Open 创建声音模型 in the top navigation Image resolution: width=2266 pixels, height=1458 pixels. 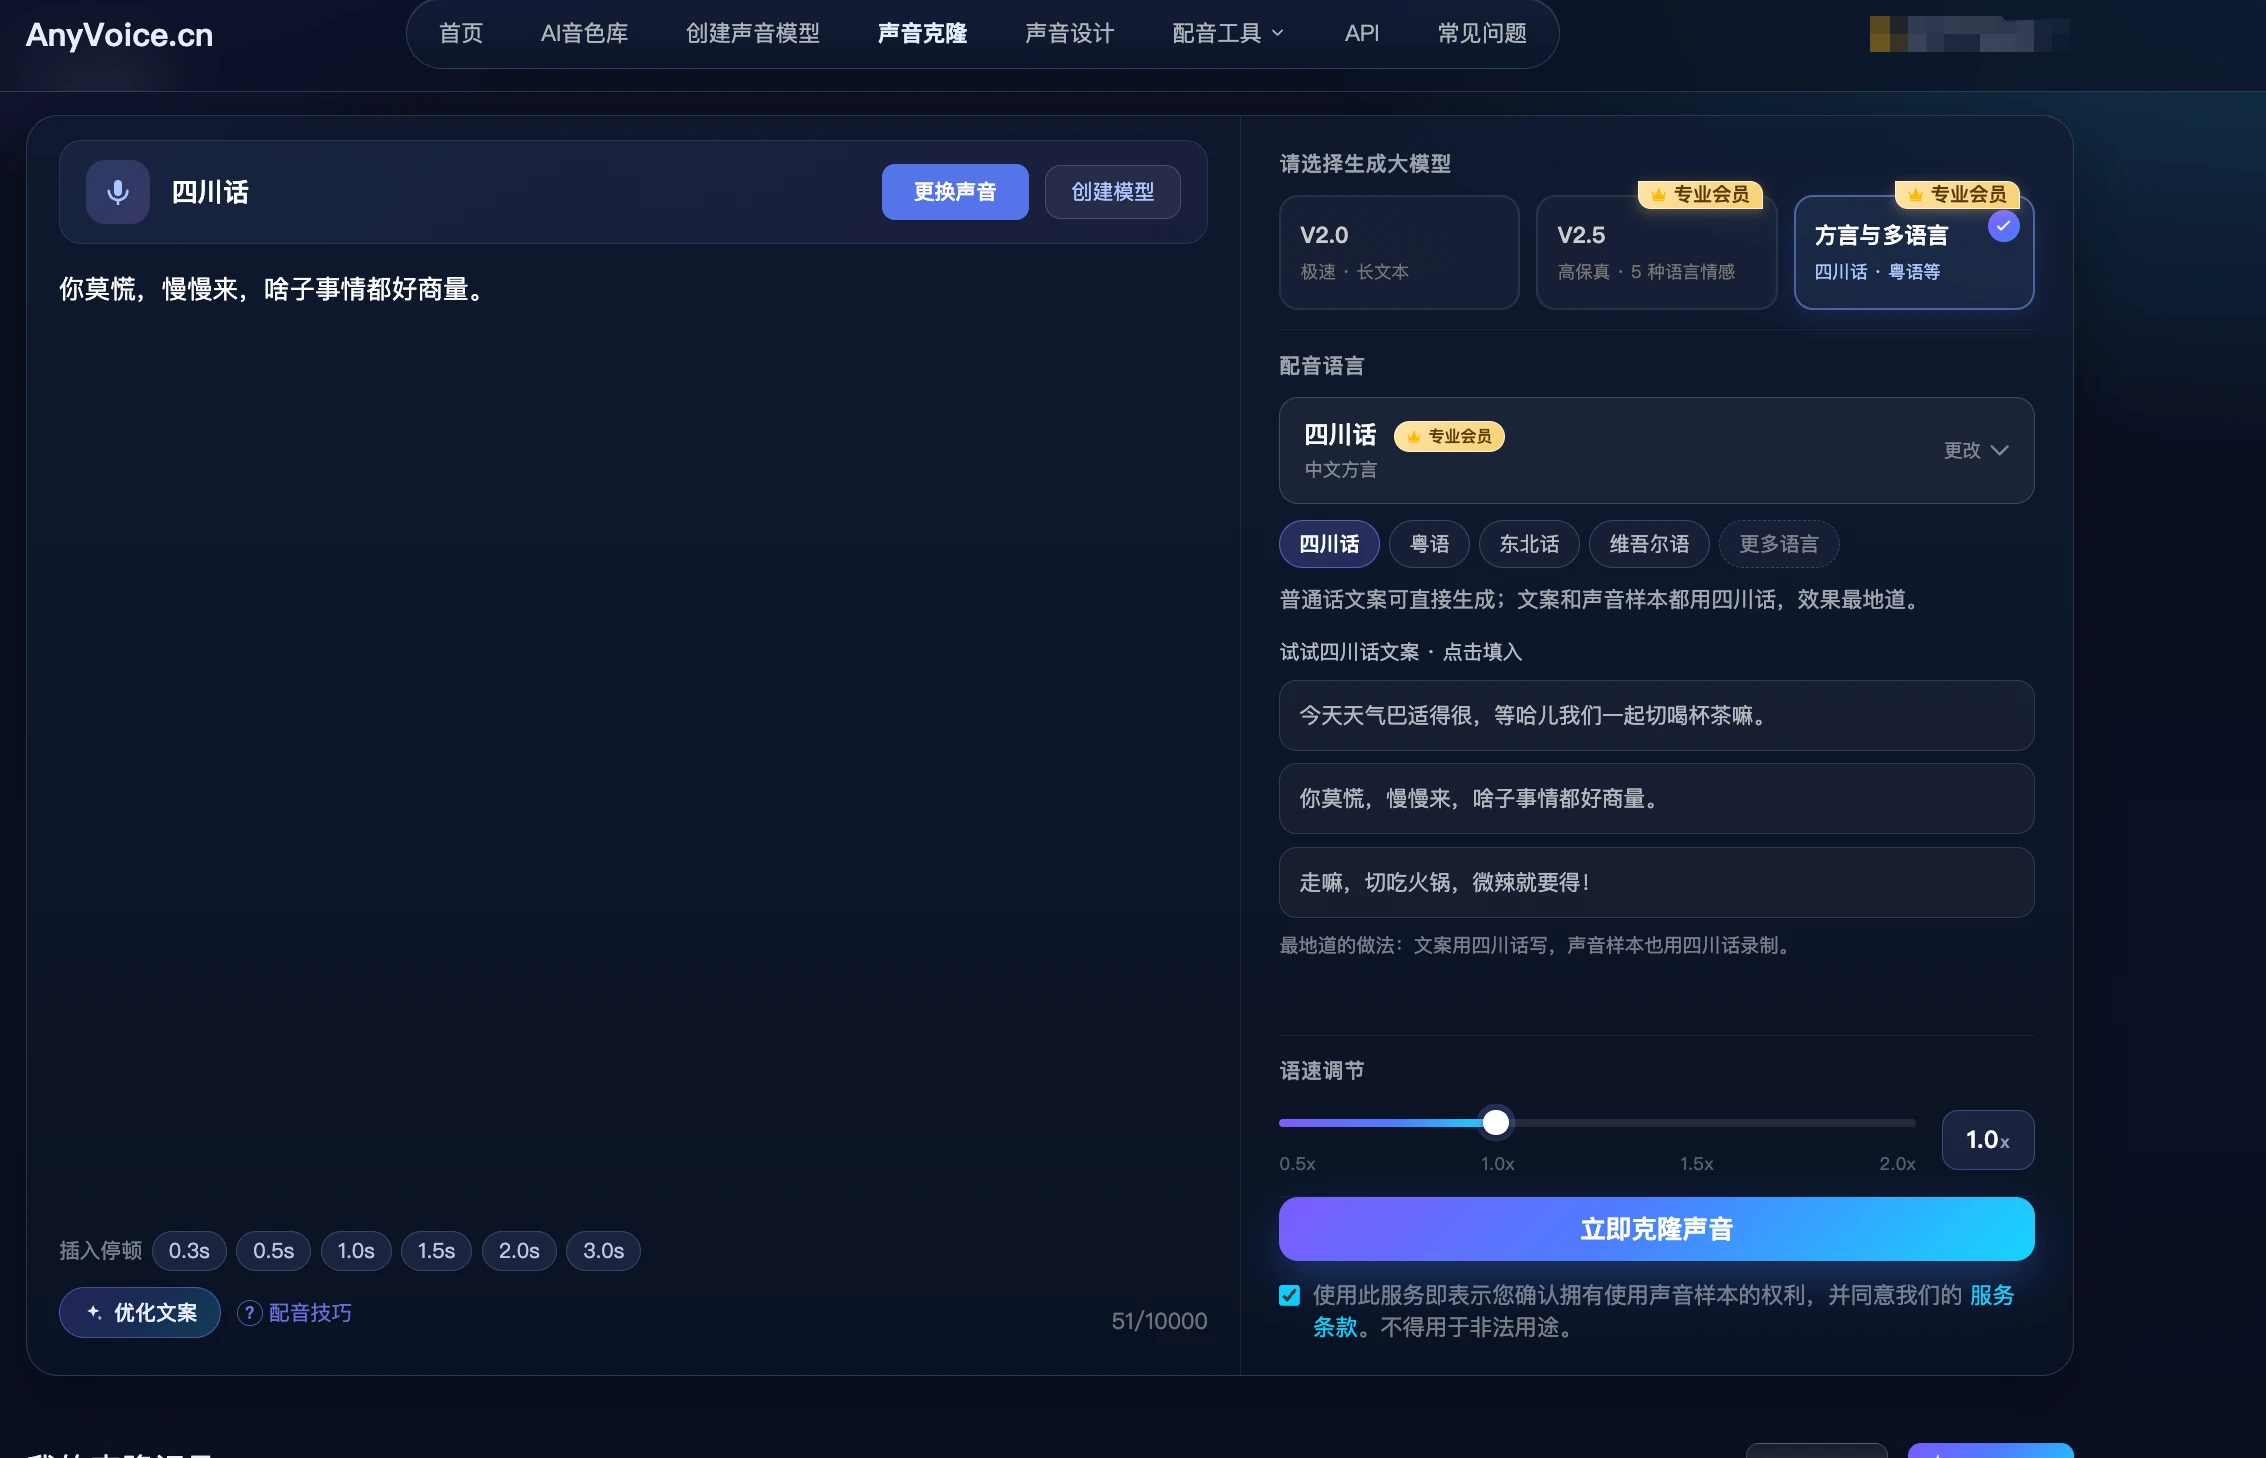[753, 34]
